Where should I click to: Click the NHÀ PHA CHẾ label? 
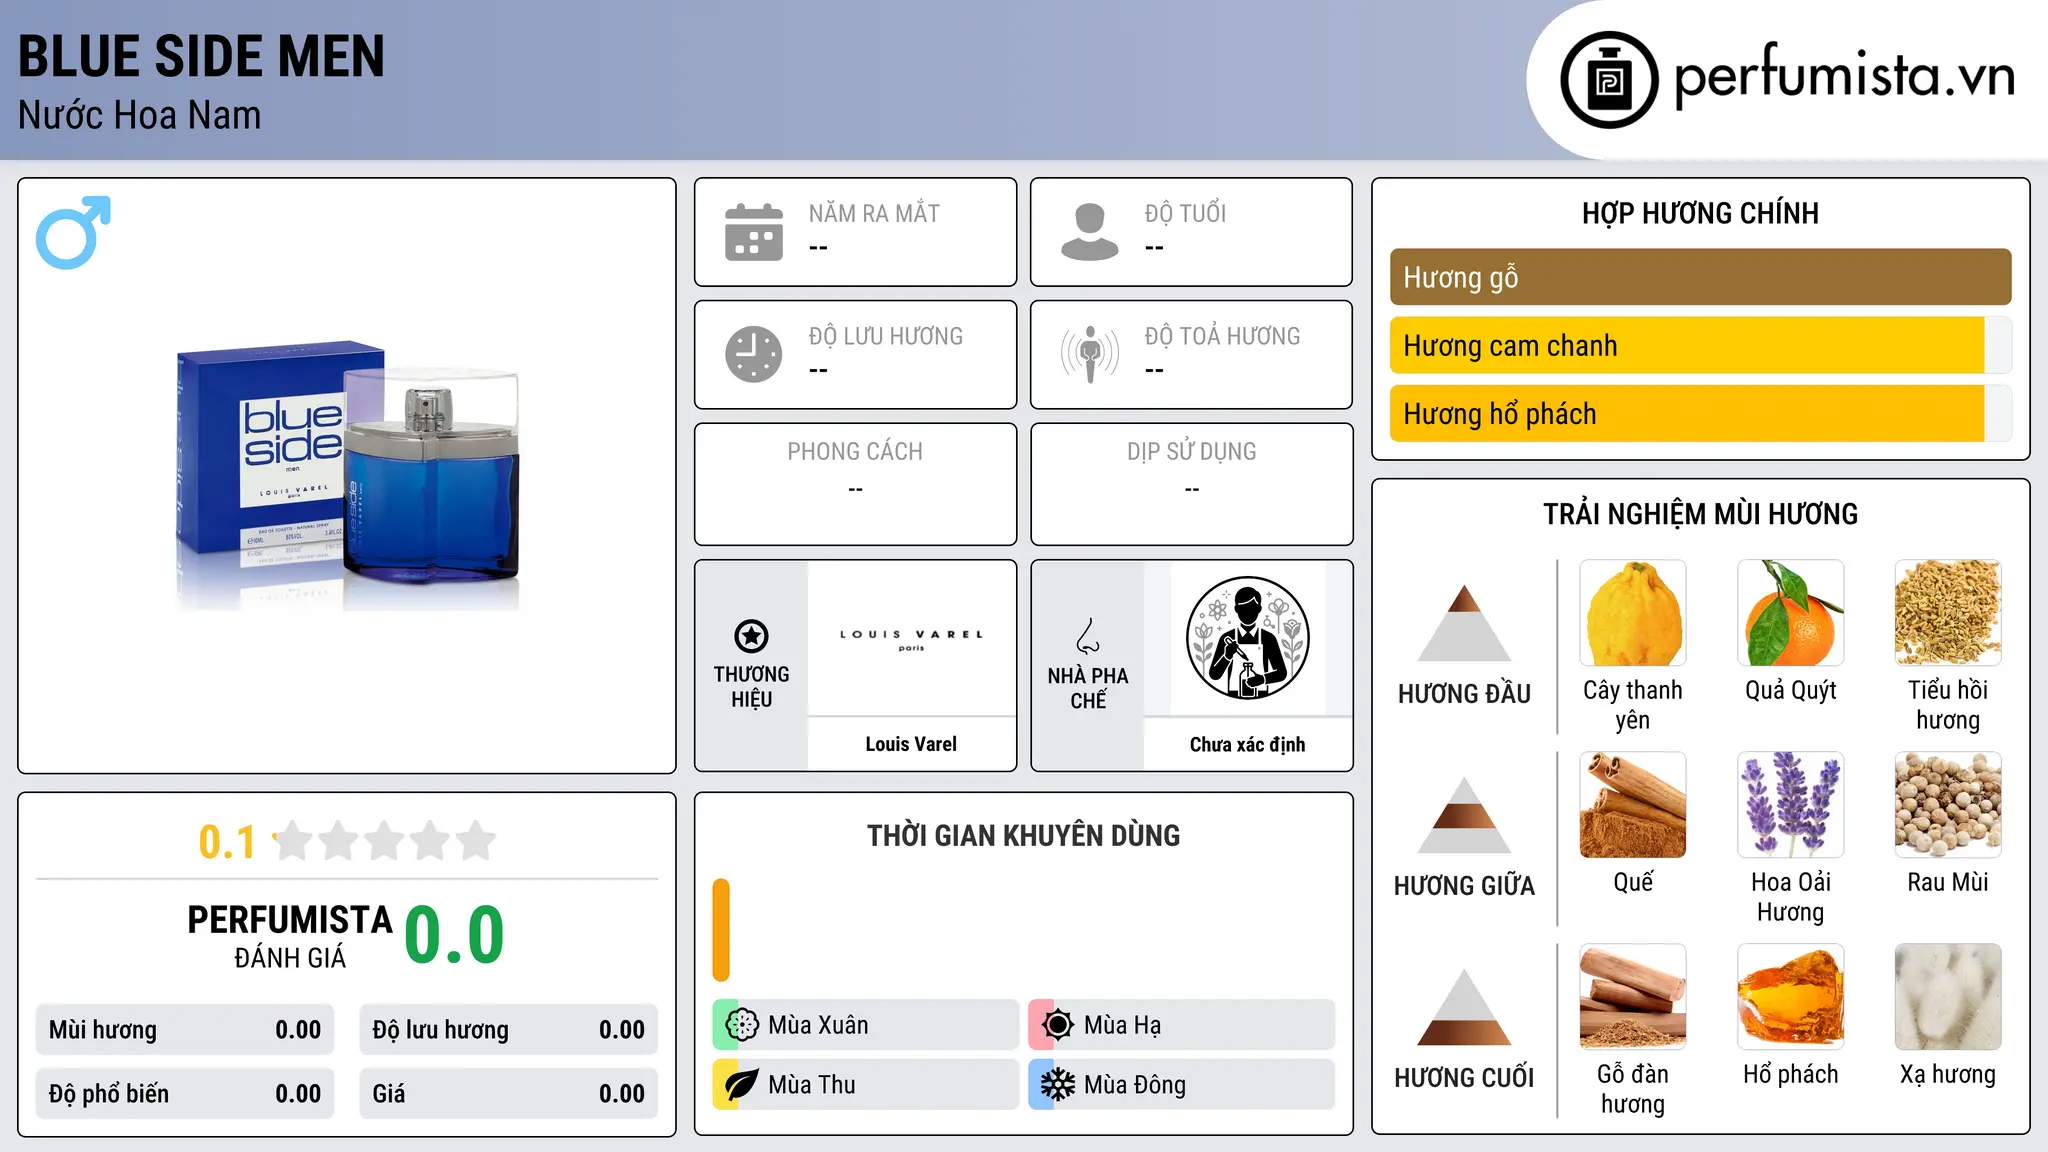pos(1088,688)
